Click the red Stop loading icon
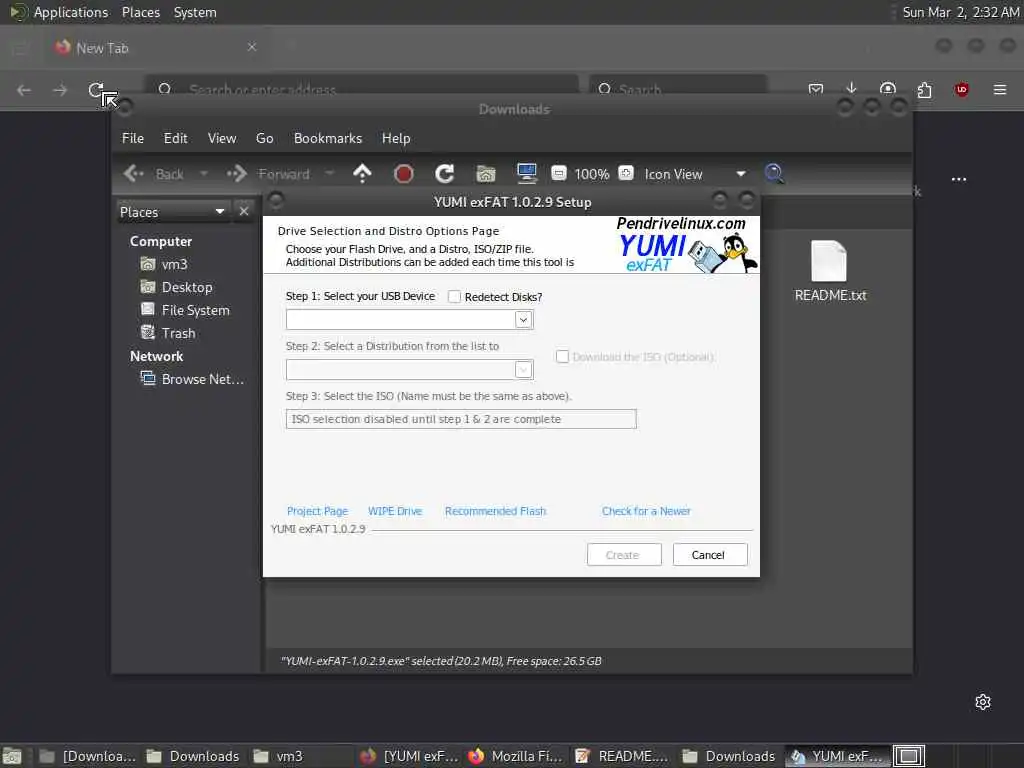1024x768 pixels. (x=404, y=174)
